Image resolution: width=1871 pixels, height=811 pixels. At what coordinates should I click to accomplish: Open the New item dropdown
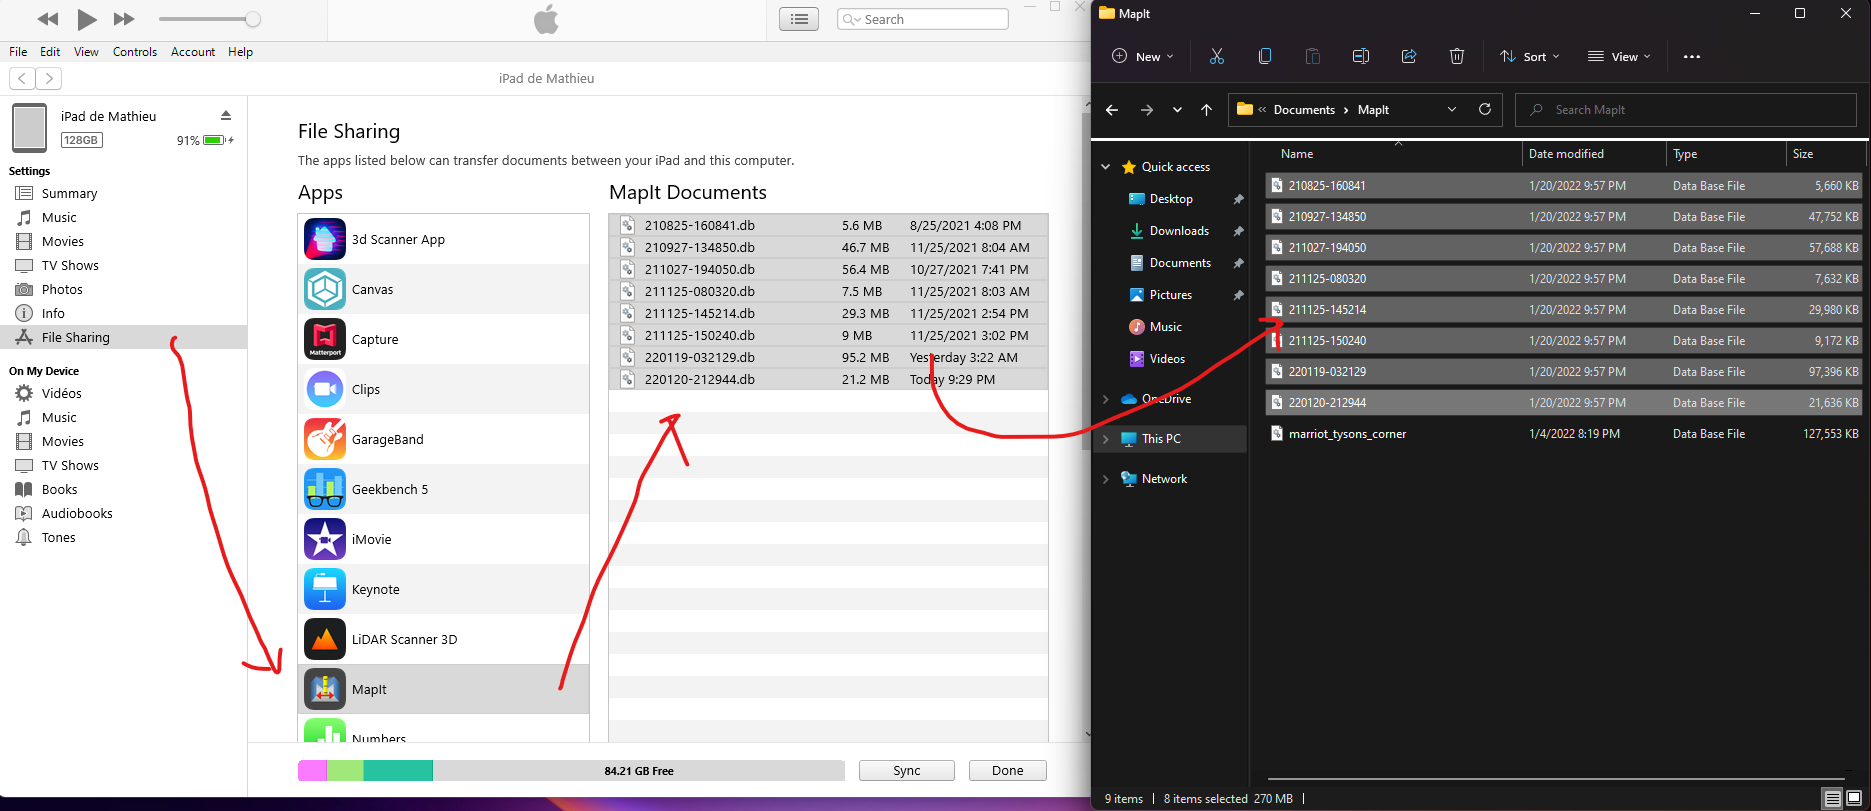(x=1143, y=57)
